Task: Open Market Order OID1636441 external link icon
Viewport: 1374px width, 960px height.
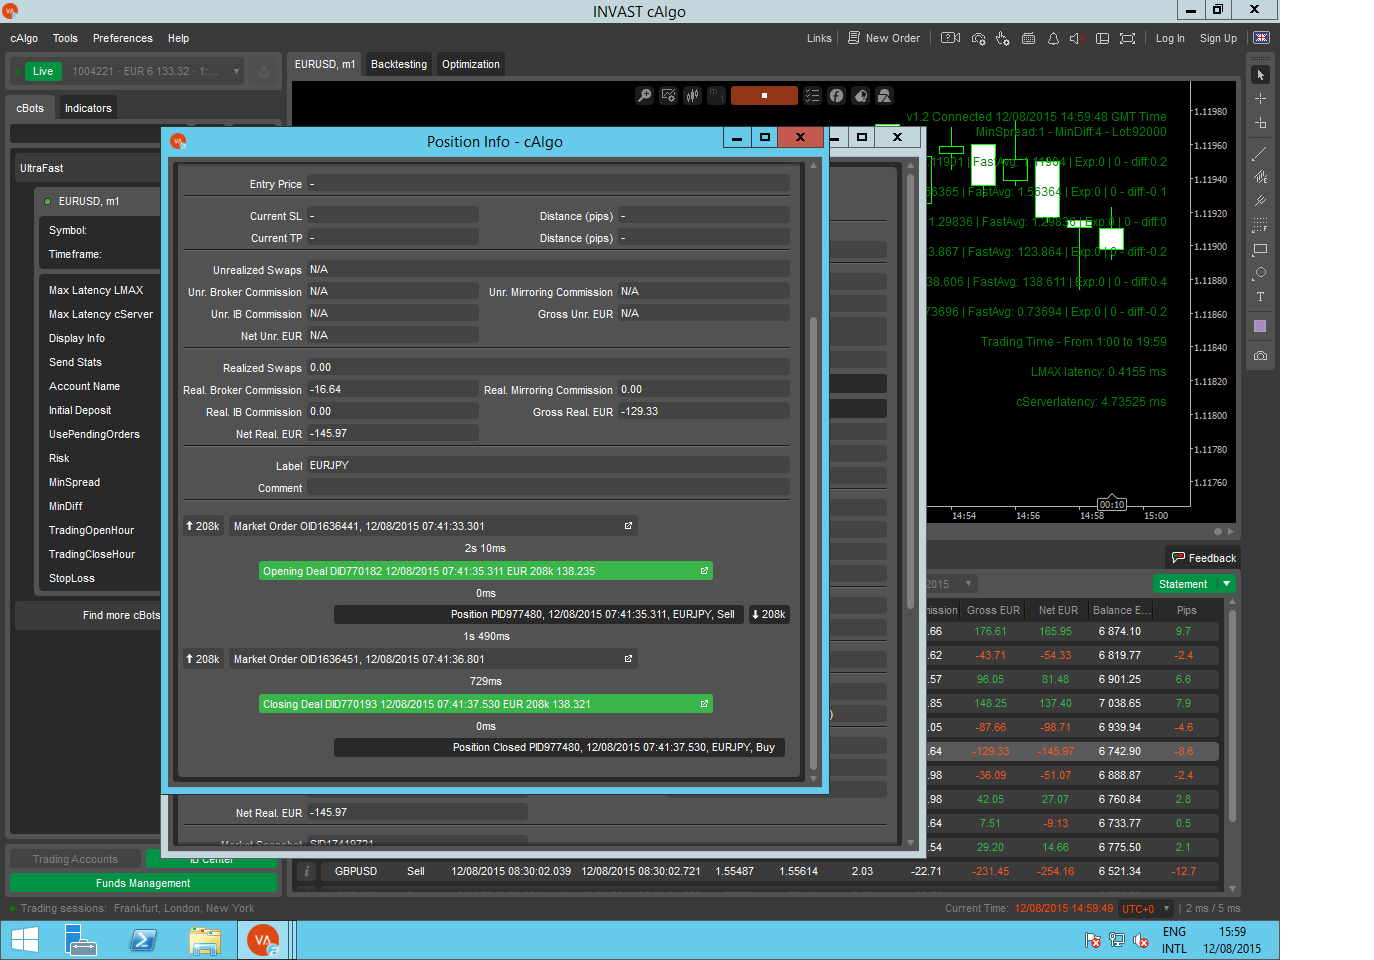Action: pos(628,526)
